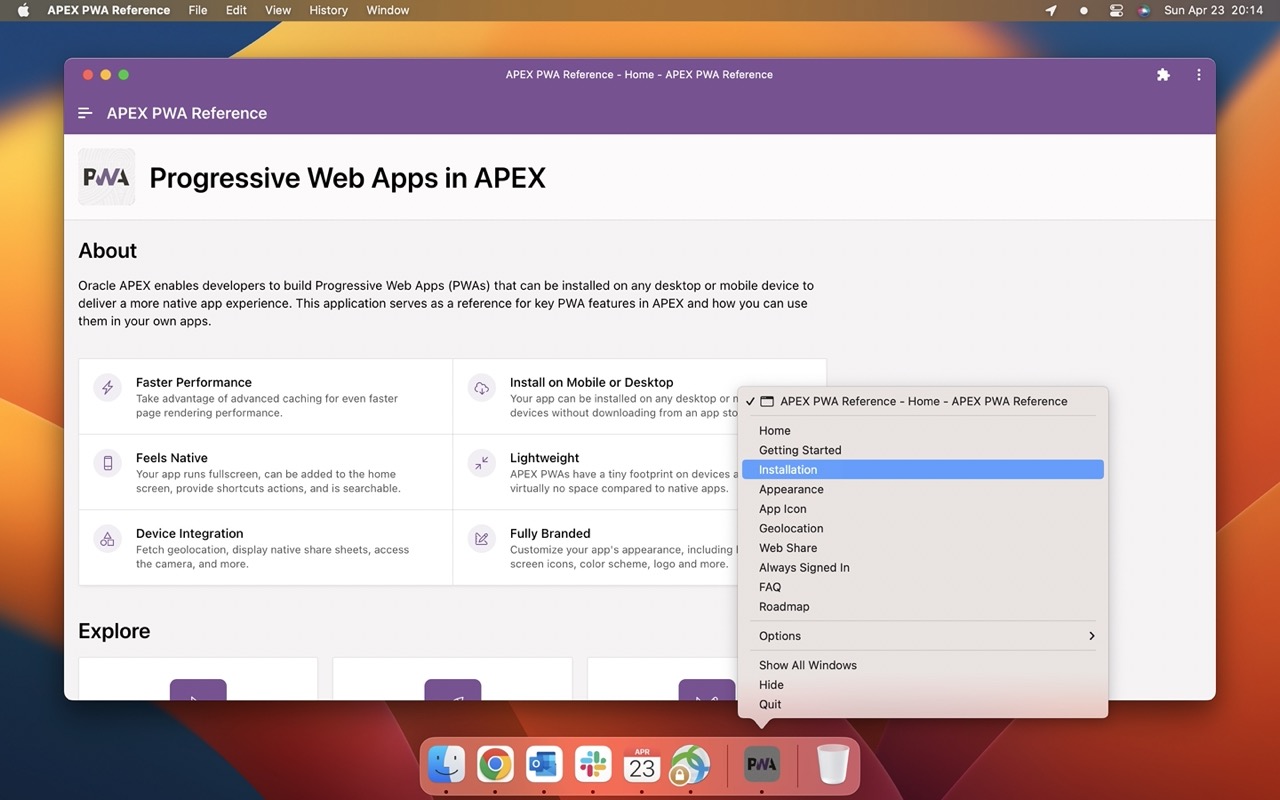Click the extensions puzzle piece icon
The width and height of the screenshot is (1280, 800).
tap(1163, 75)
